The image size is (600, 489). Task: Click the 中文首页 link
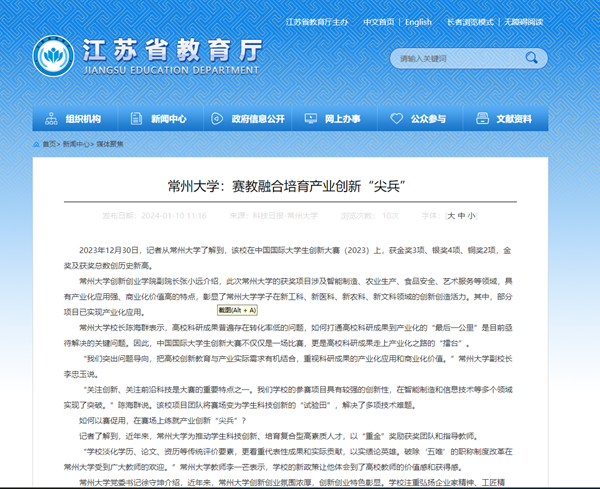pos(378,22)
